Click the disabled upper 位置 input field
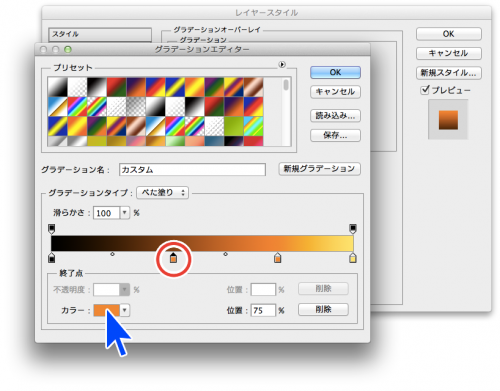 263,289
